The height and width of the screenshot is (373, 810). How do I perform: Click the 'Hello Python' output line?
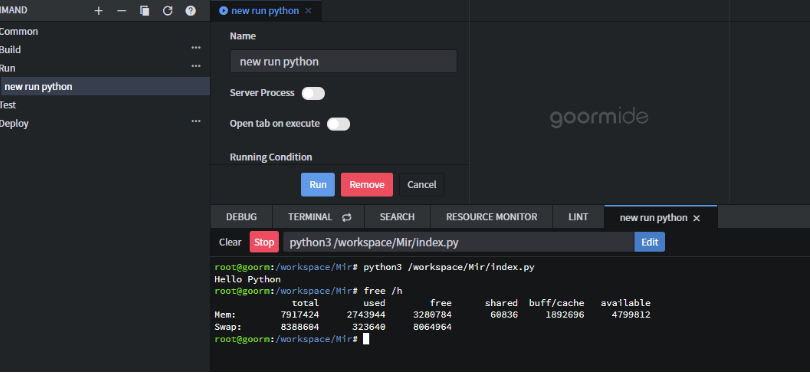[x=247, y=279]
